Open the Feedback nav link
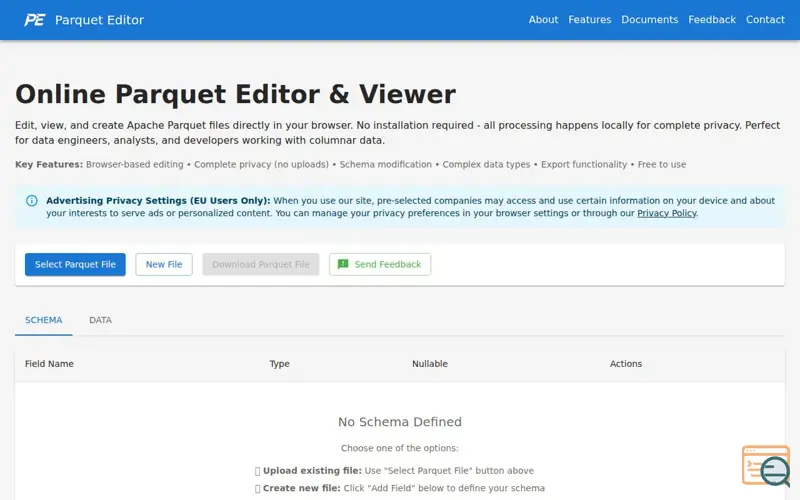800x500 pixels. pos(712,19)
